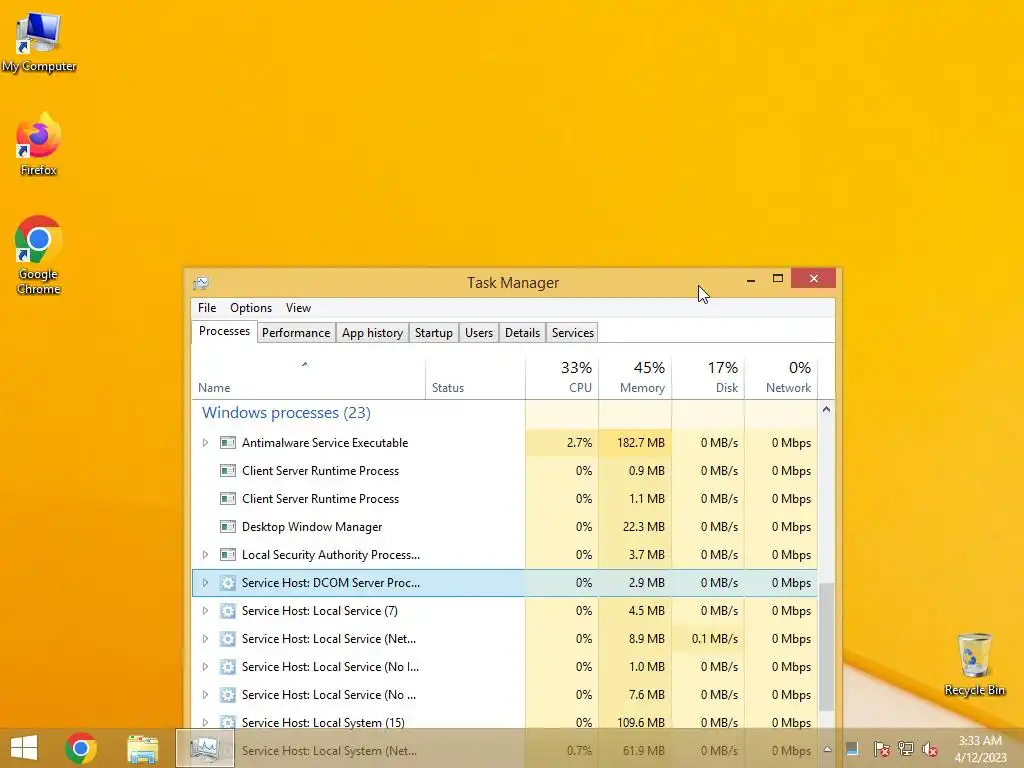Click the 182.7 MB memory value
The width and height of the screenshot is (1024, 768).
pos(641,443)
